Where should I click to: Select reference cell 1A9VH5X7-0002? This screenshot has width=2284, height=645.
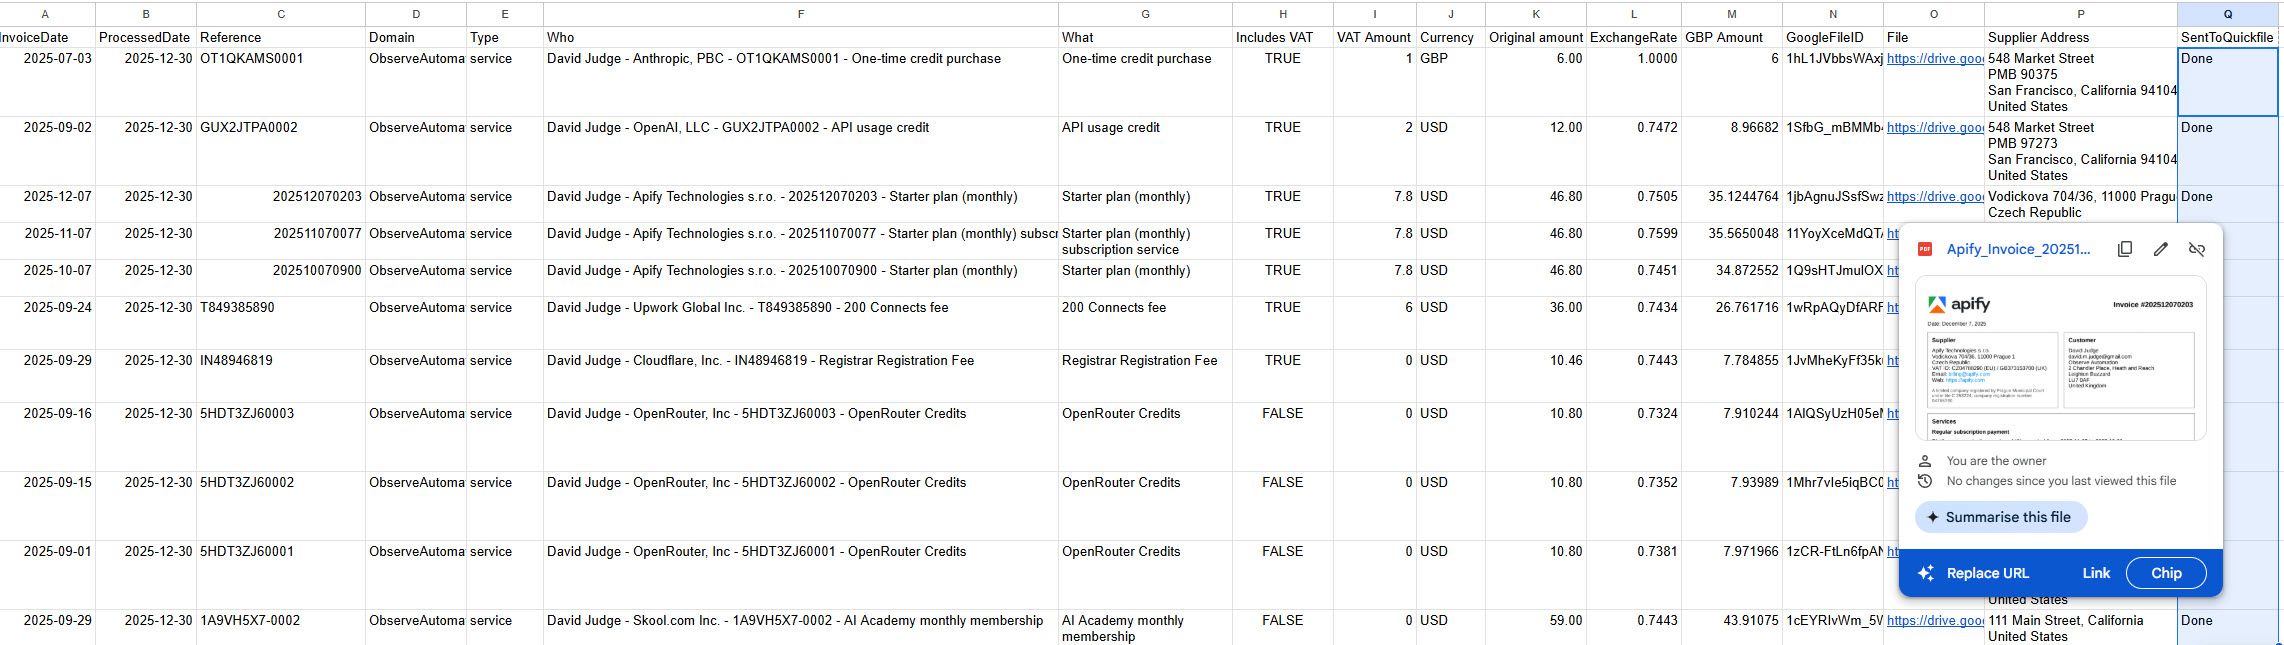(x=281, y=627)
